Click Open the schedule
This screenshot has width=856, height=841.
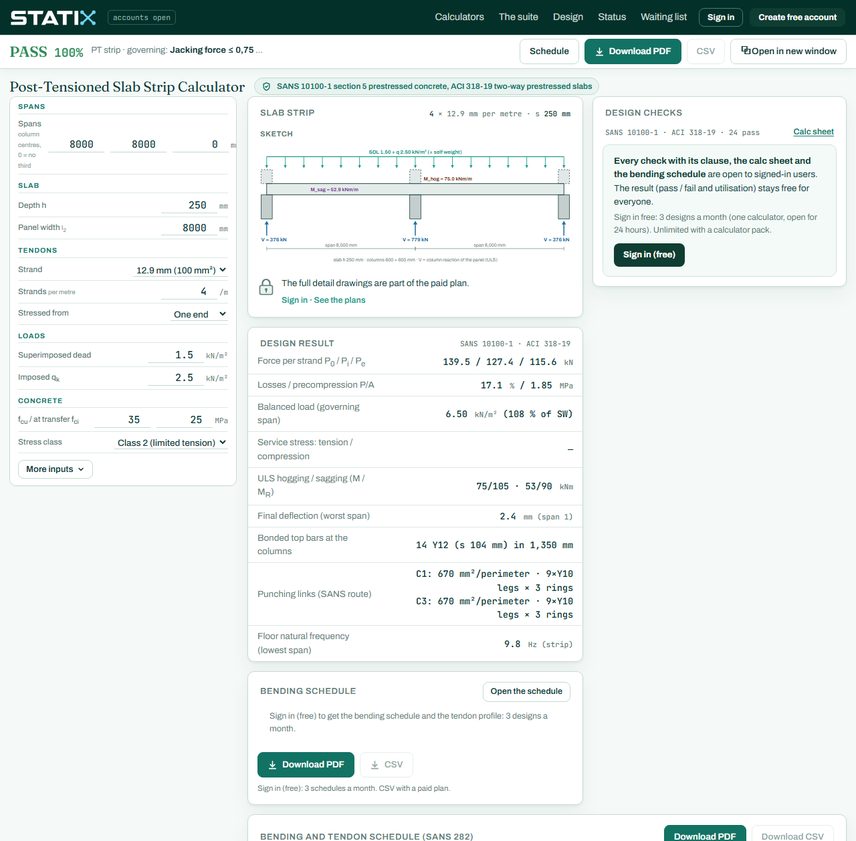coord(526,691)
